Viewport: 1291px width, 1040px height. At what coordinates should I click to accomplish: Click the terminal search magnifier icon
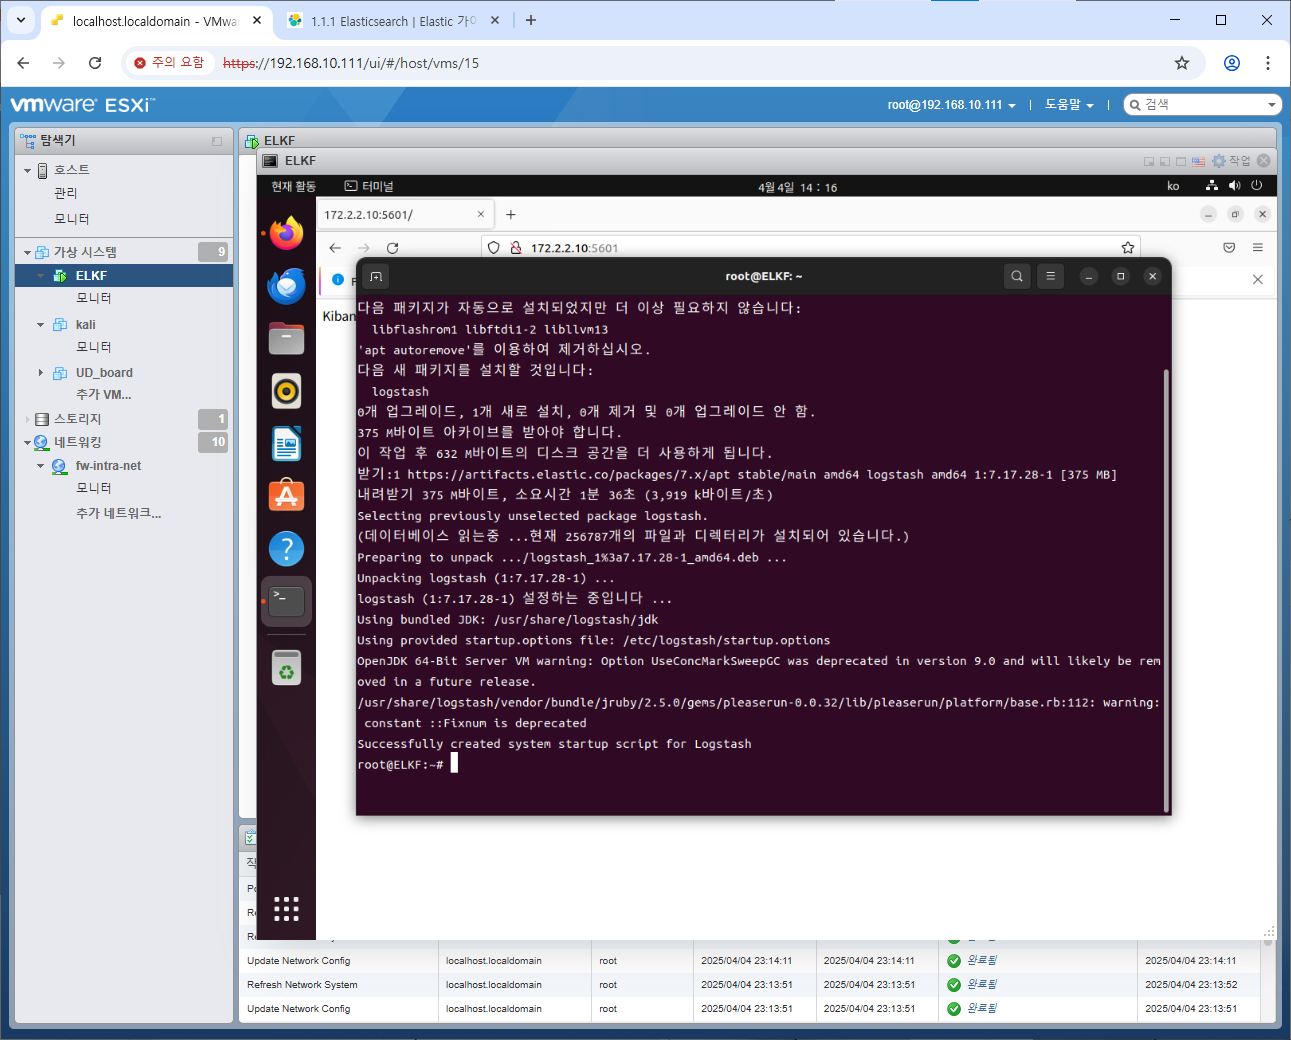click(x=1017, y=276)
